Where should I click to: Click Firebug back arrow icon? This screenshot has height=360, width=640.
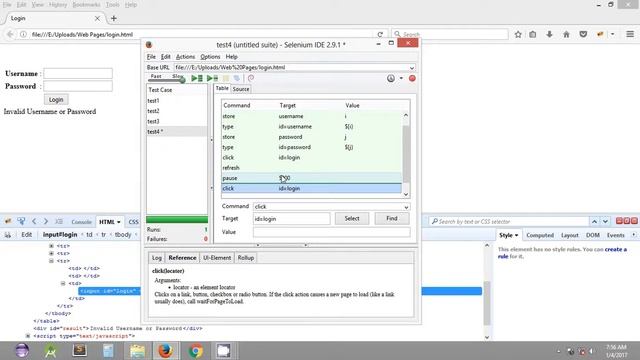click(34, 221)
